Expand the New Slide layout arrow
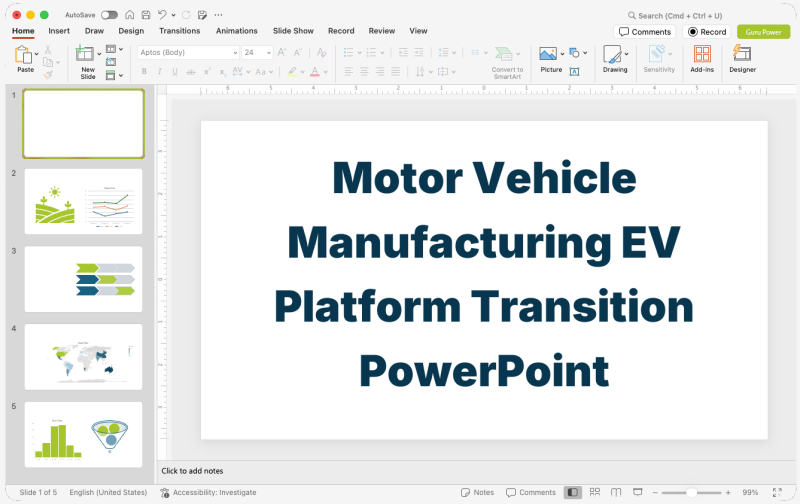This screenshot has width=800, height=504. [x=99, y=54]
